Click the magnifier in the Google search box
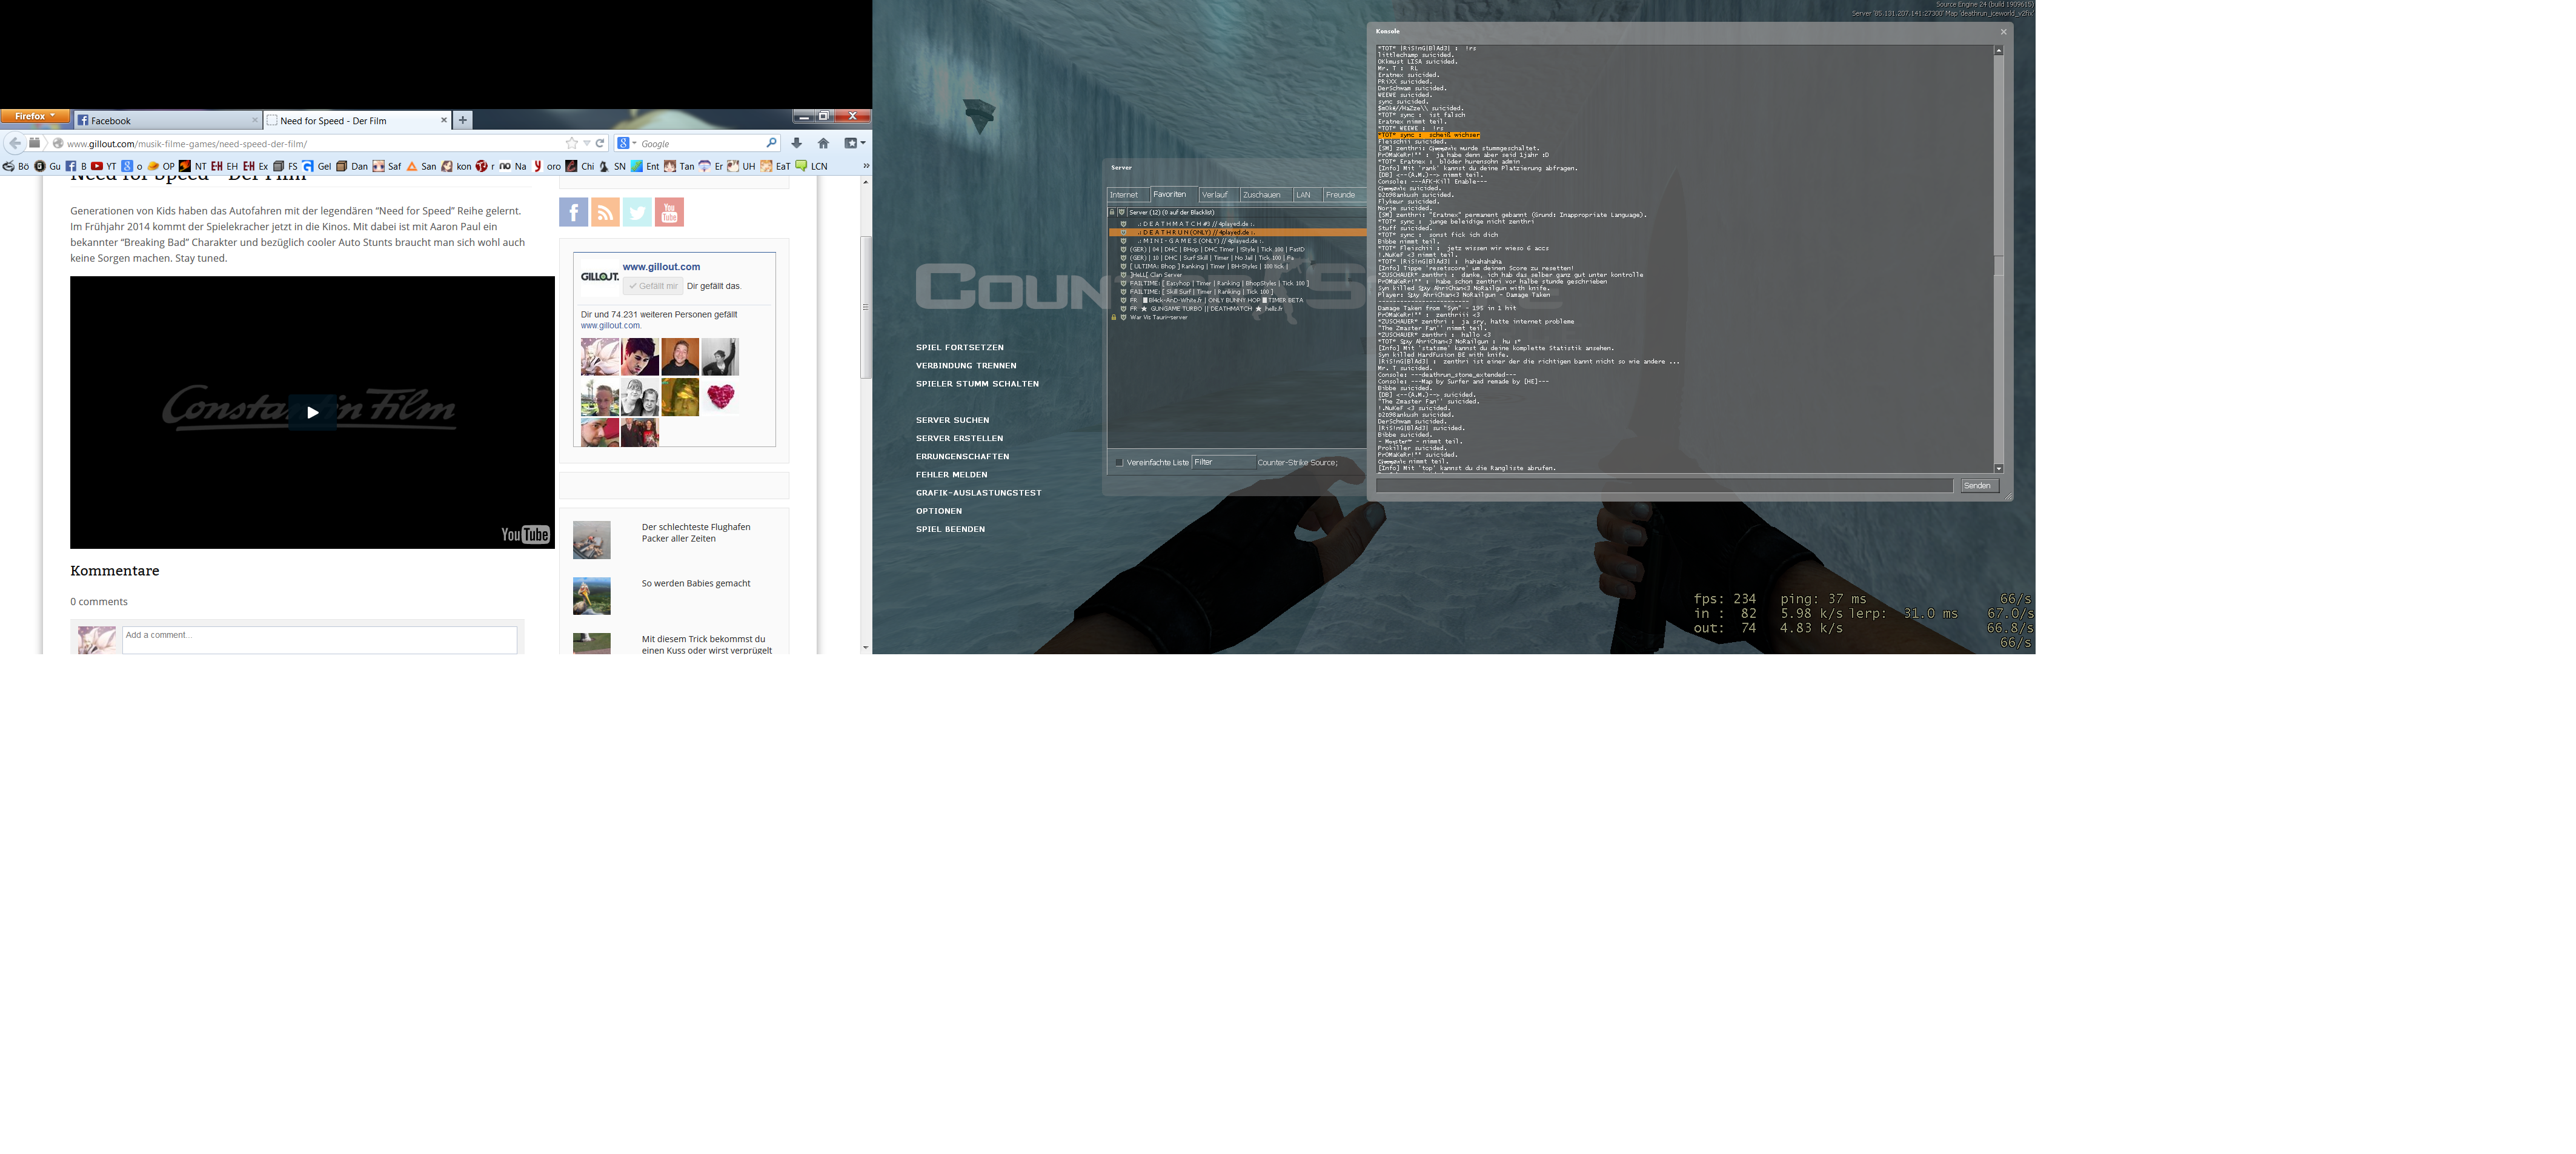 point(771,143)
